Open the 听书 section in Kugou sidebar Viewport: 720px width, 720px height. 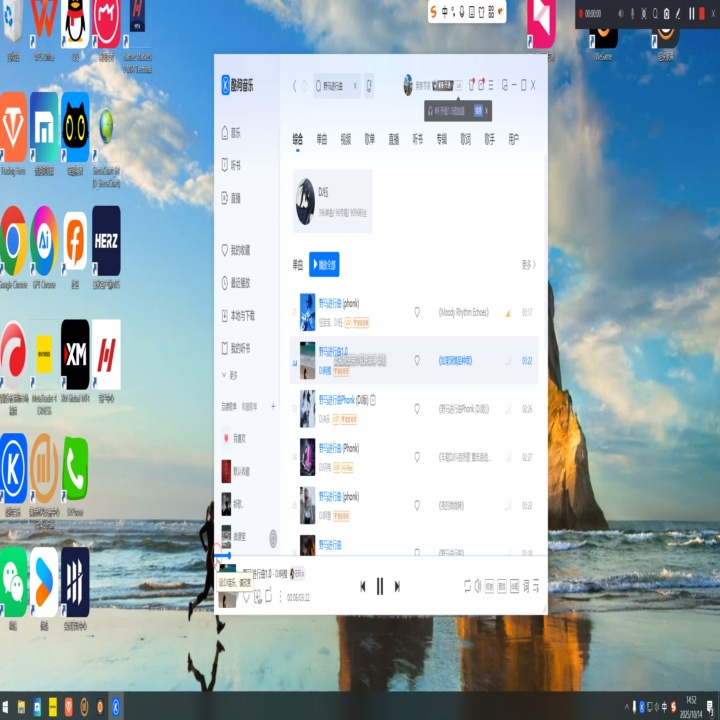(x=231, y=165)
